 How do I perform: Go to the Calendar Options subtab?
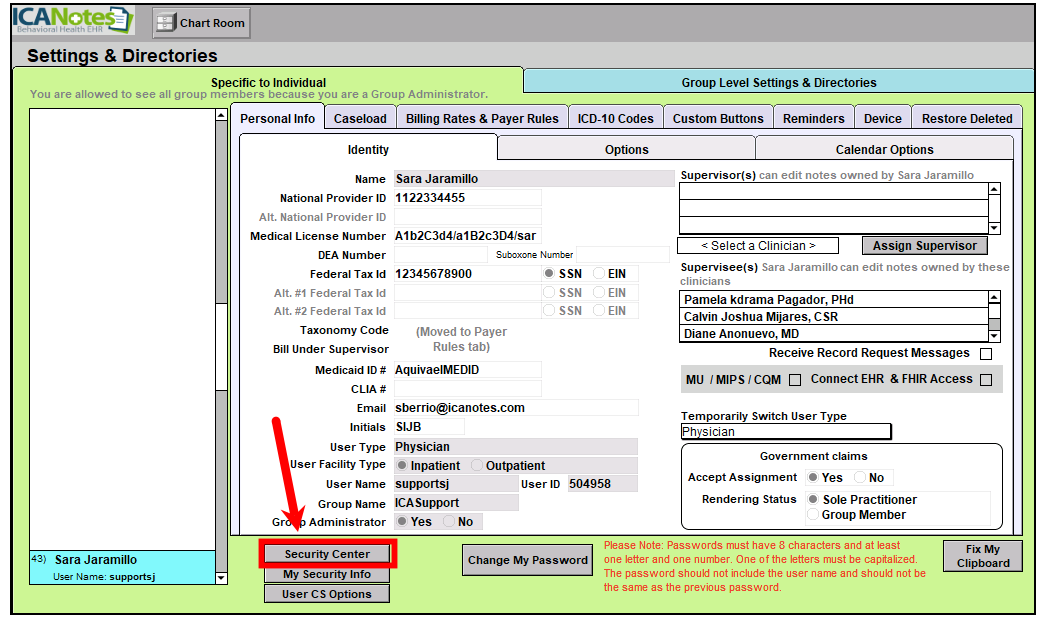coord(884,150)
